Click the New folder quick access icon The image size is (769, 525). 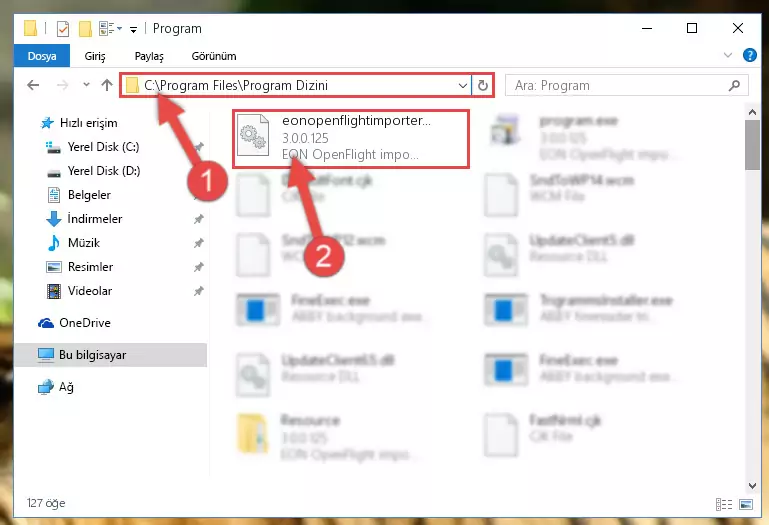[x=85, y=28]
